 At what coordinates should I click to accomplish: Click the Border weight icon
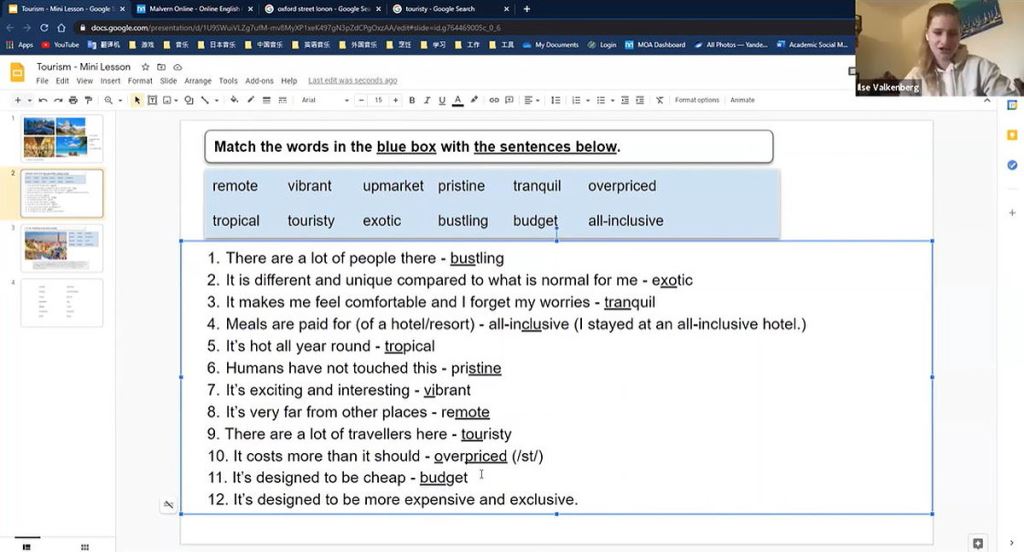click(x=266, y=100)
